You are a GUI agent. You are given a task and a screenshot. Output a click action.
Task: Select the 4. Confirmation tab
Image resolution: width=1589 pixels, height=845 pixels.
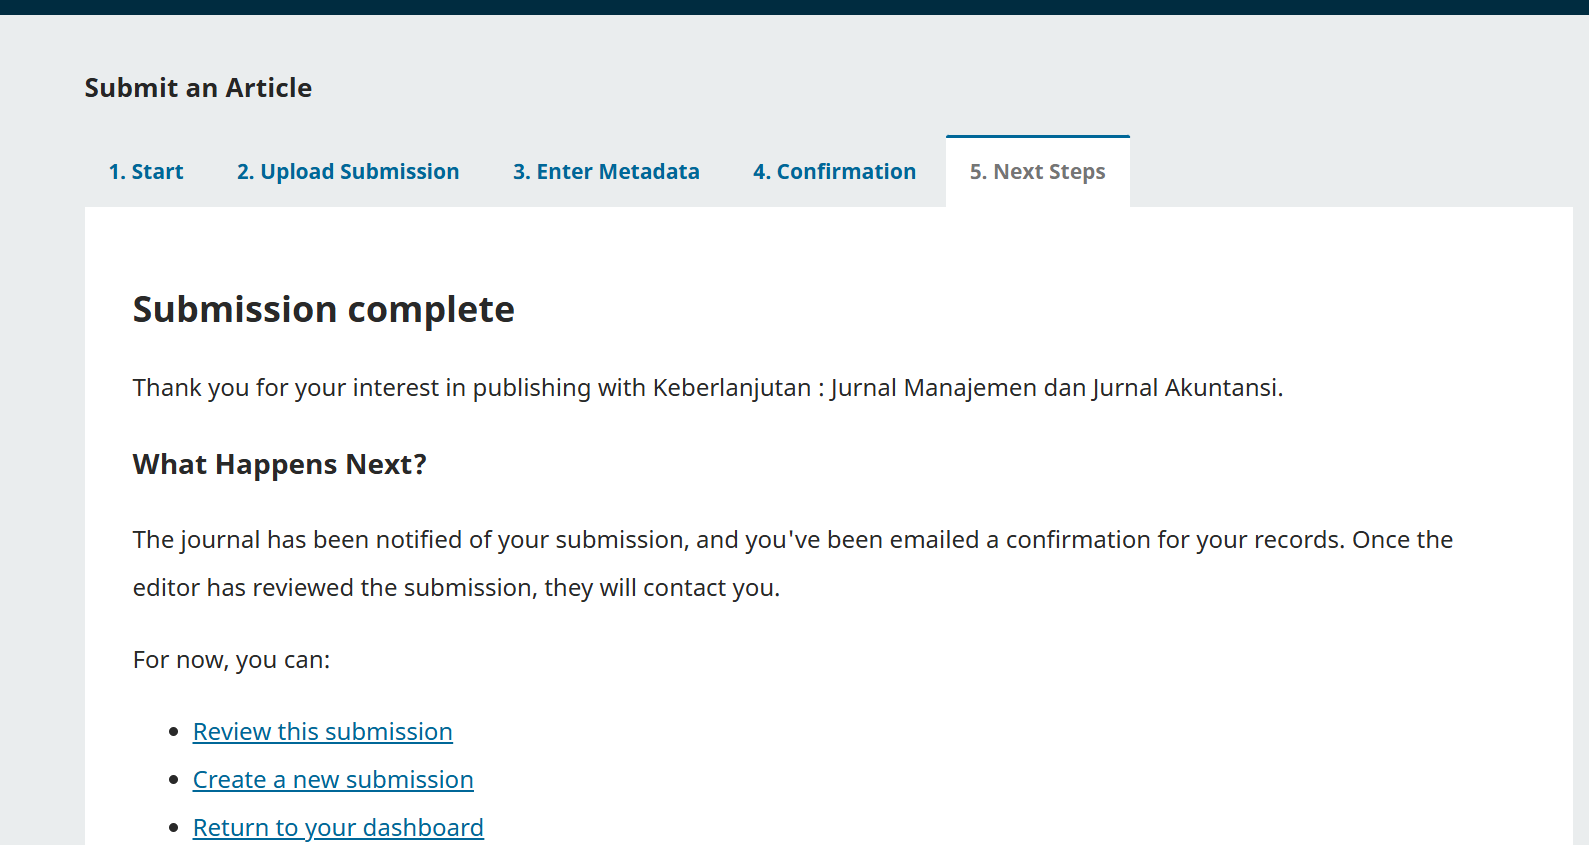pos(834,172)
